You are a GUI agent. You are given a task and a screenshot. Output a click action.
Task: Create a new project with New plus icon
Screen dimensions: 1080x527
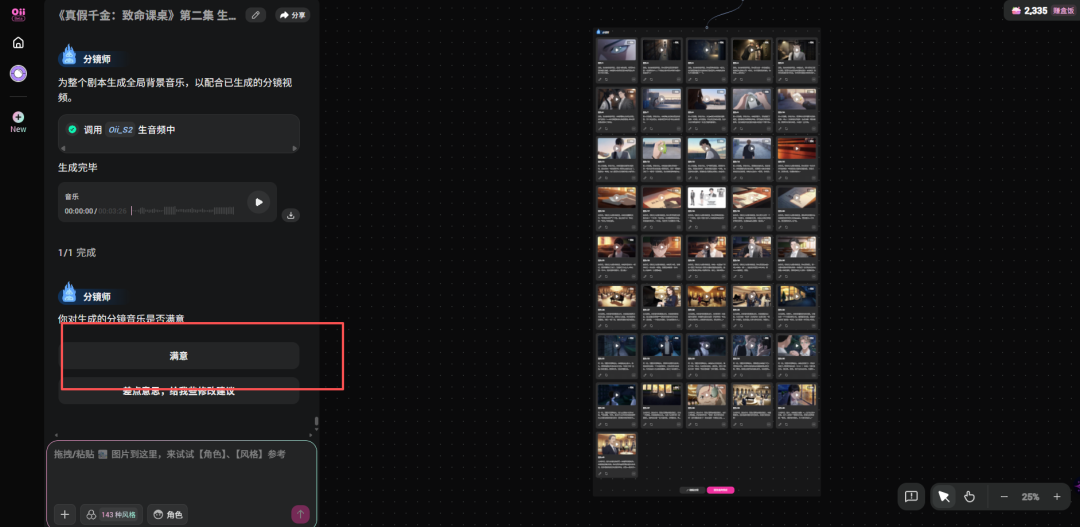19,123
